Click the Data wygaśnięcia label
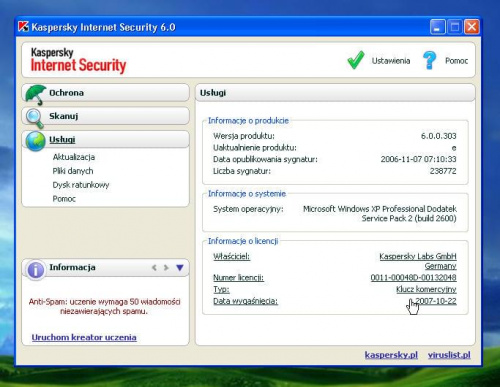Viewport: 500px width, 387px height. [x=245, y=301]
